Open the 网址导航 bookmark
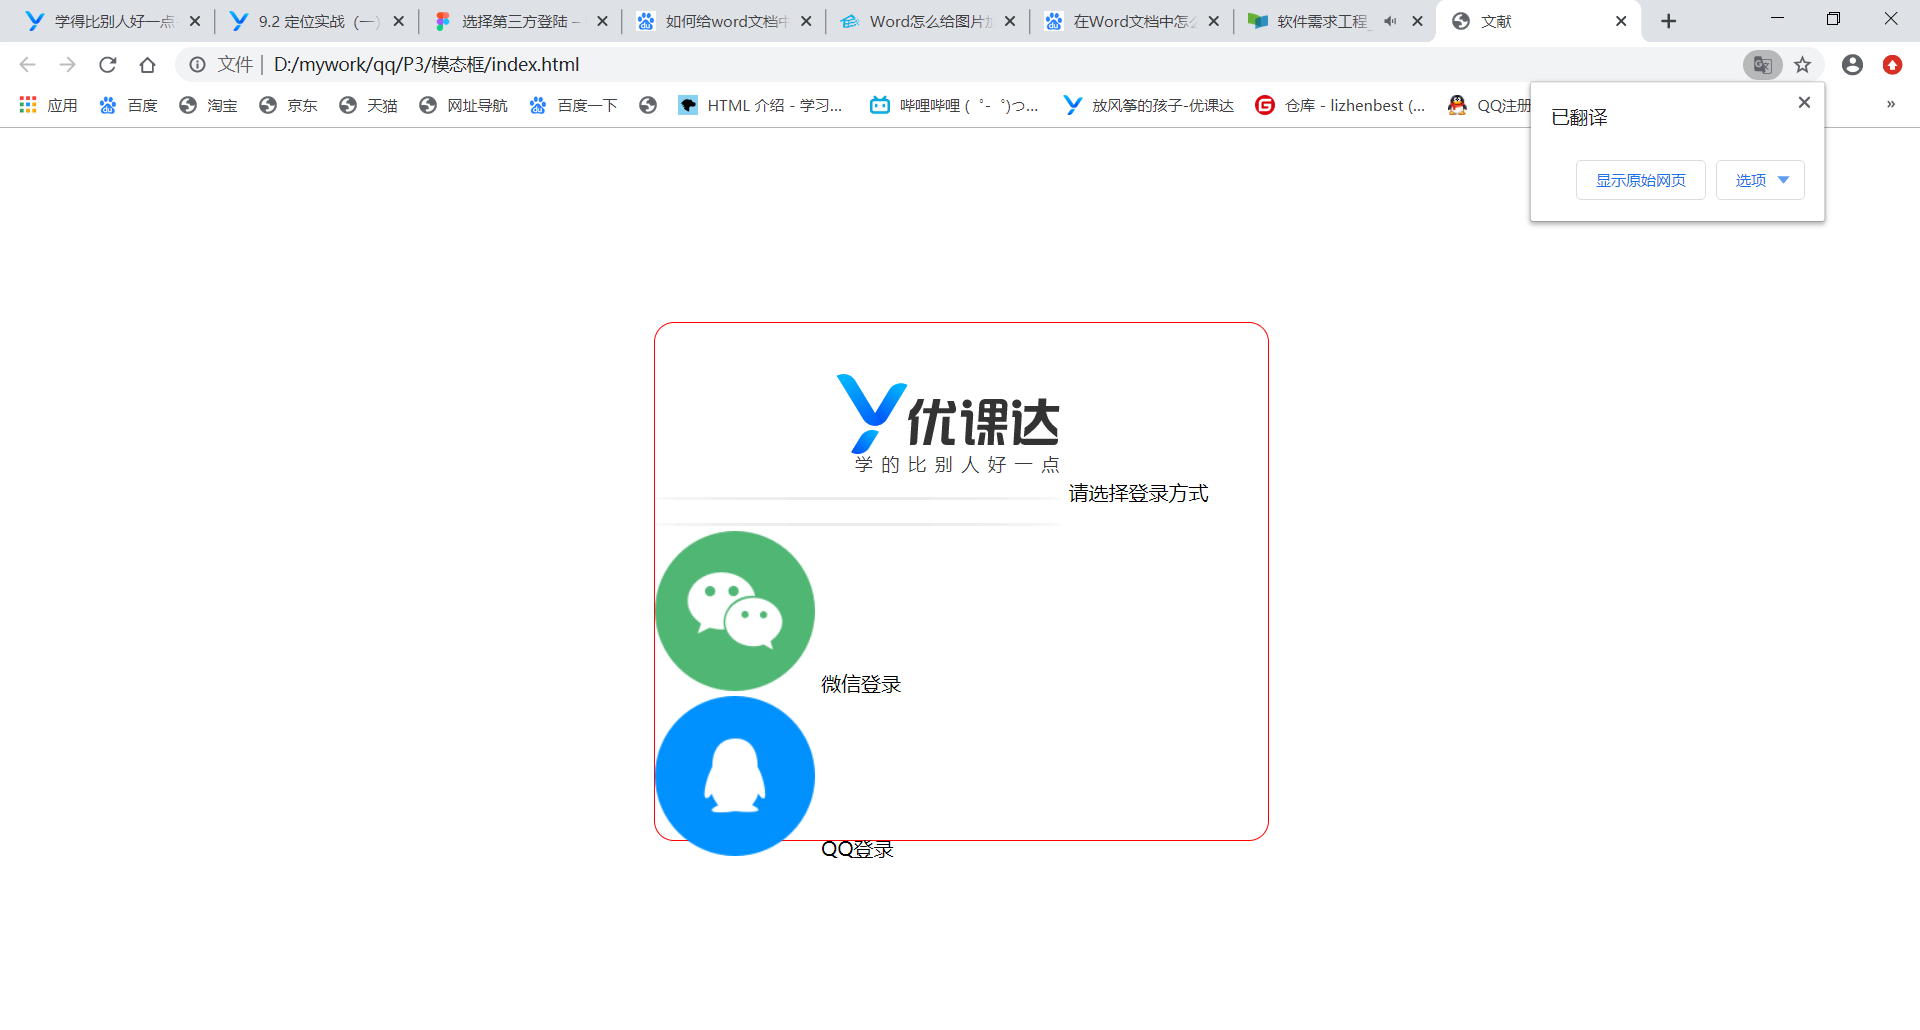The width and height of the screenshot is (1920, 1030). (x=463, y=105)
